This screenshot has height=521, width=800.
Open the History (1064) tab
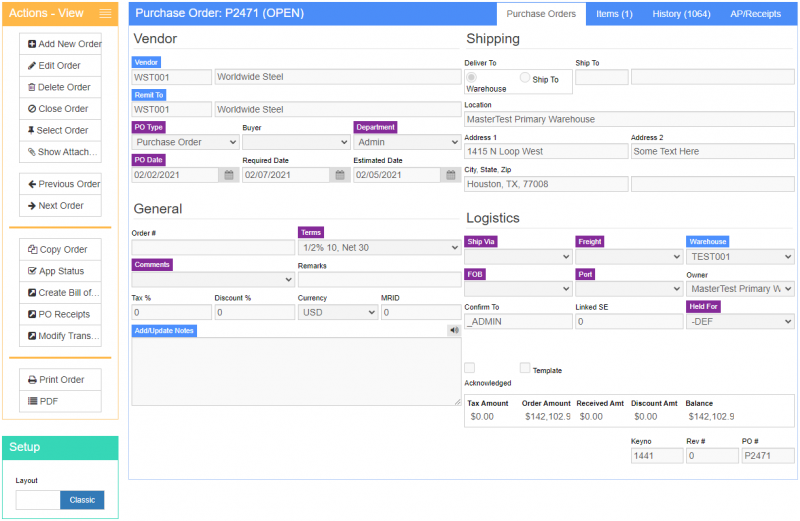click(x=681, y=14)
